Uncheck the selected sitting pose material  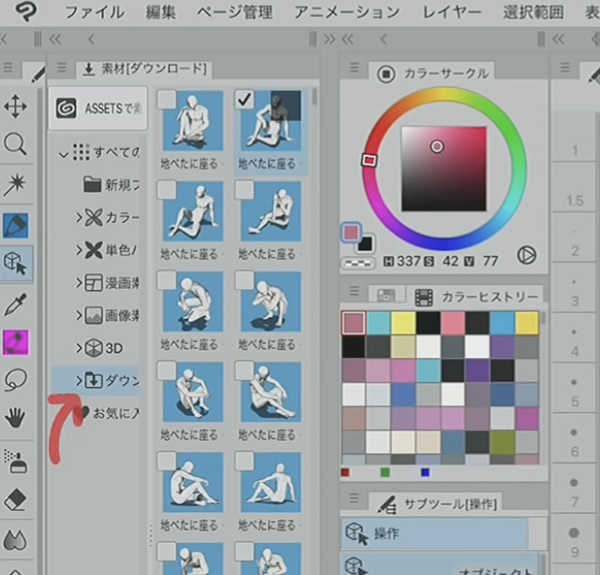click(244, 98)
